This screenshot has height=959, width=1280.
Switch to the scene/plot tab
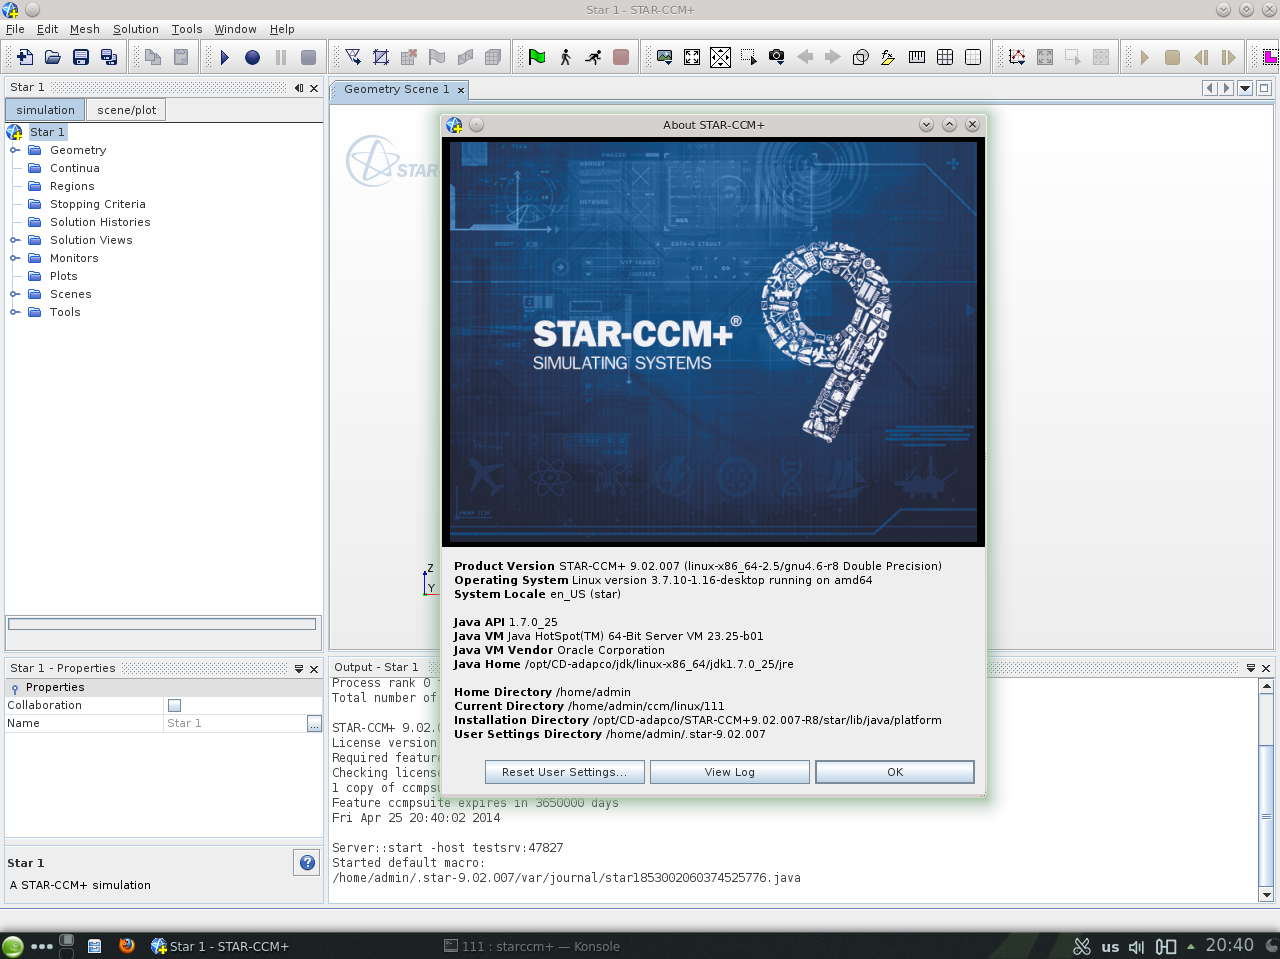(x=127, y=110)
